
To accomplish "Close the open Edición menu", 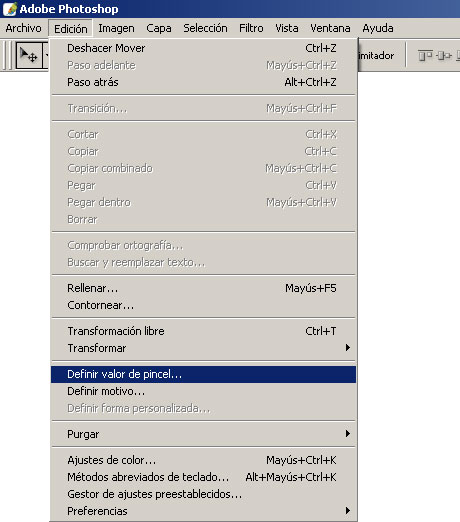I will [x=71, y=29].
